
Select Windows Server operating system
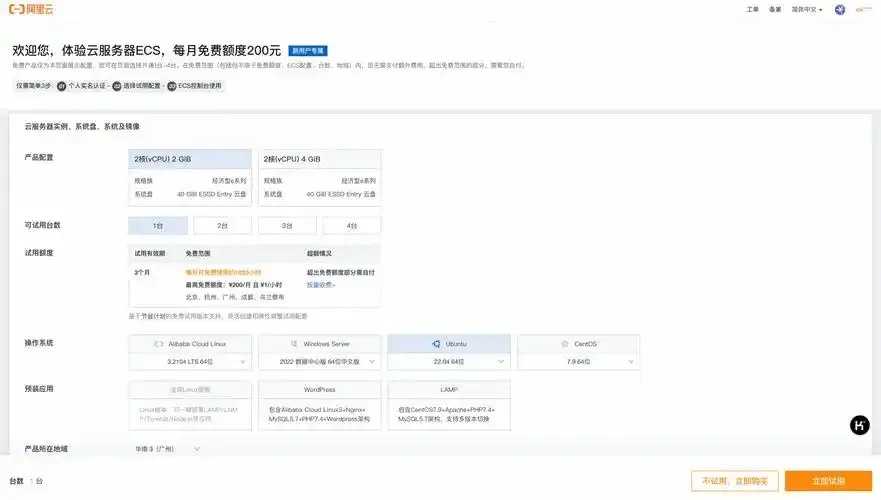click(320, 344)
